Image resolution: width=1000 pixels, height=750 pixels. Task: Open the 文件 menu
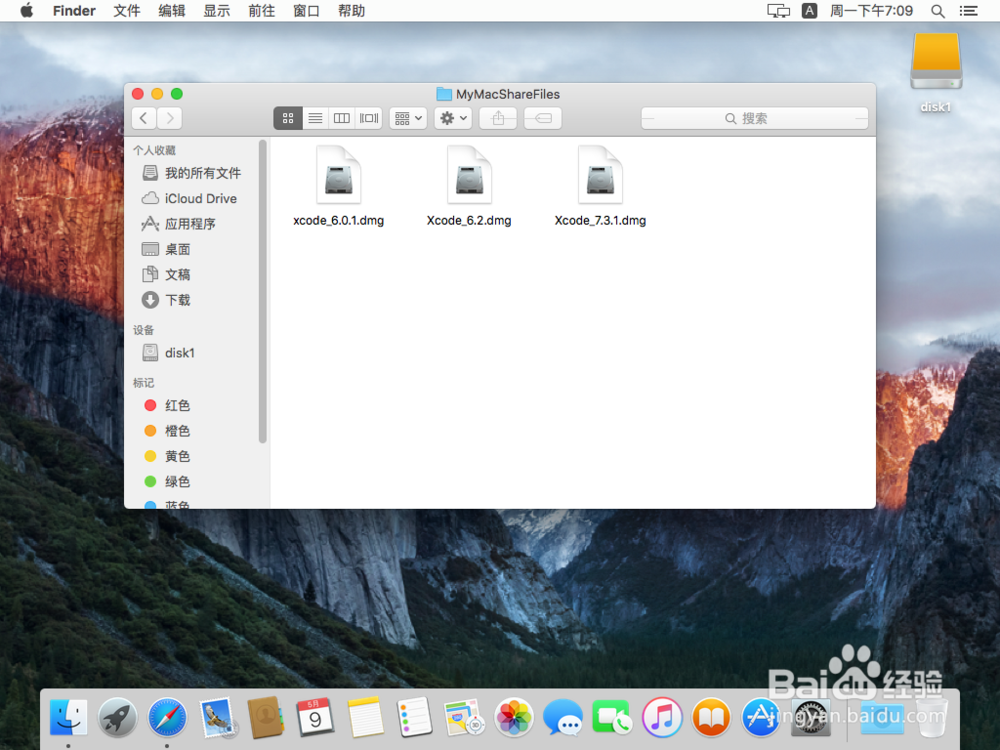pyautogui.click(x=126, y=11)
